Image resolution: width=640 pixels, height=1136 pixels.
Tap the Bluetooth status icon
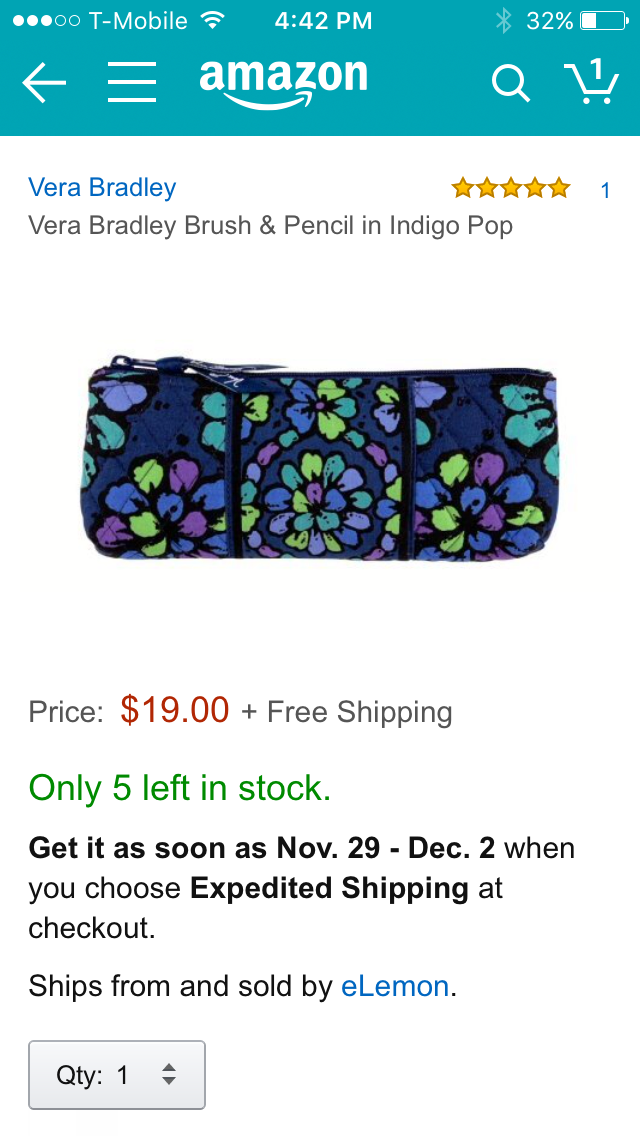(503, 20)
